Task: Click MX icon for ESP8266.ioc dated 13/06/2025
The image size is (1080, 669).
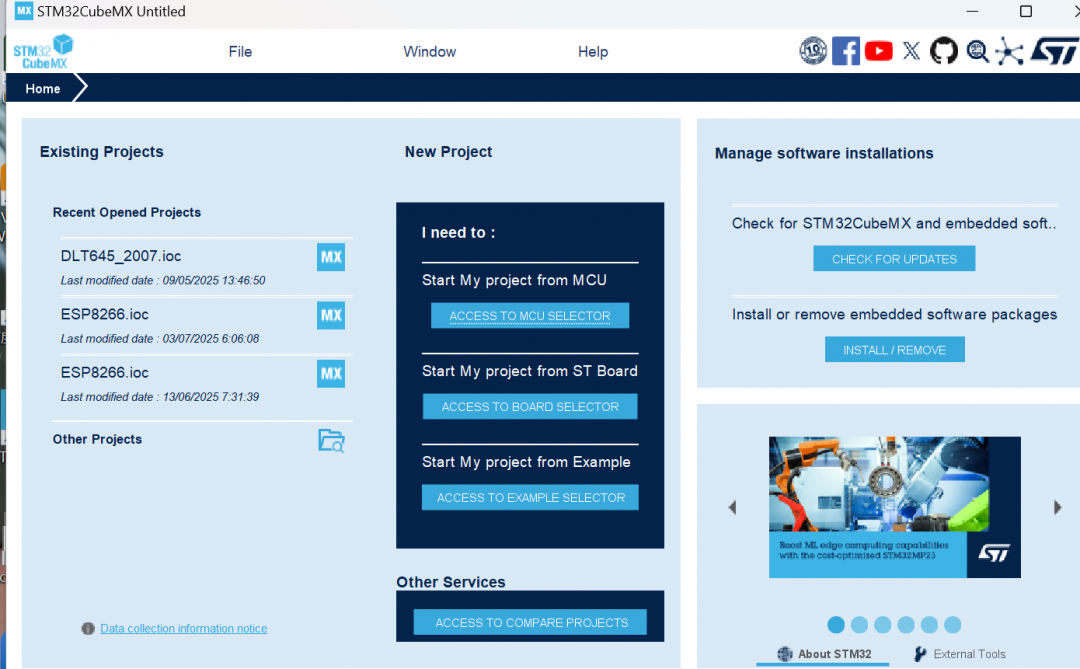Action: pos(331,373)
